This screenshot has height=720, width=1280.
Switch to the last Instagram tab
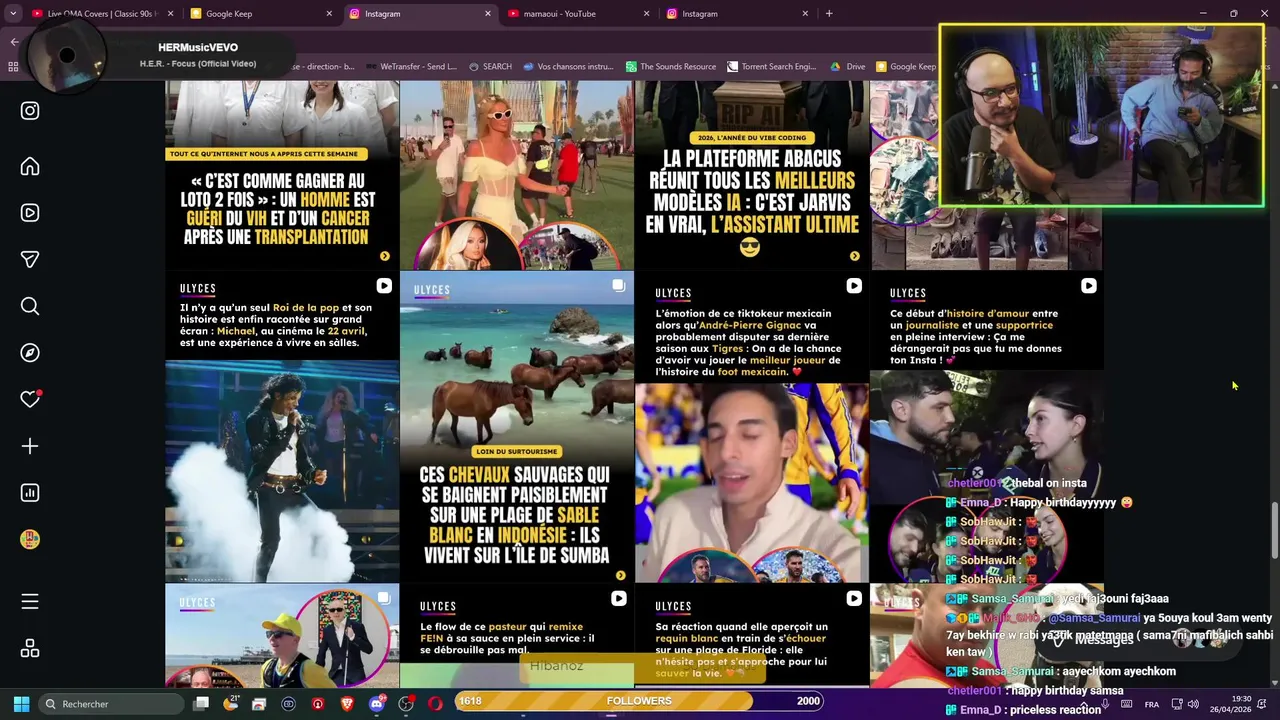(737, 13)
